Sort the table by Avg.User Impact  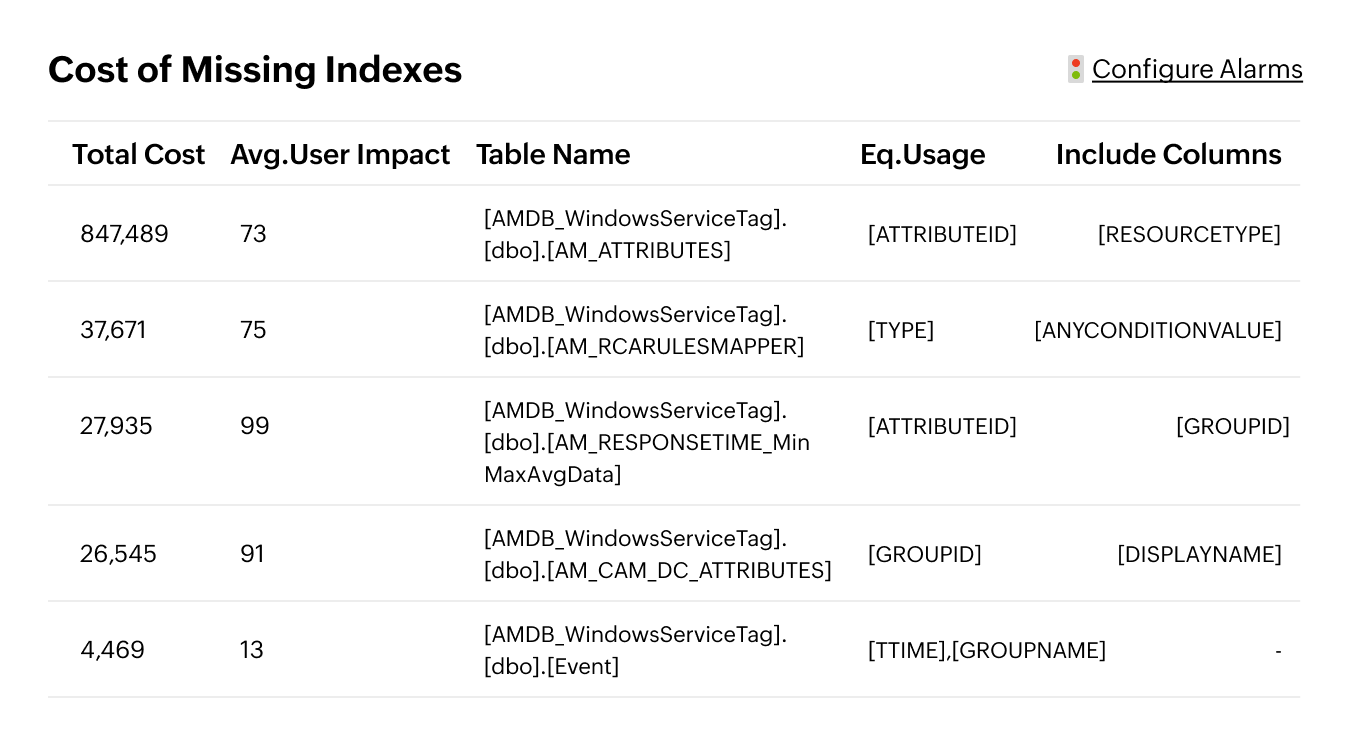(340, 155)
